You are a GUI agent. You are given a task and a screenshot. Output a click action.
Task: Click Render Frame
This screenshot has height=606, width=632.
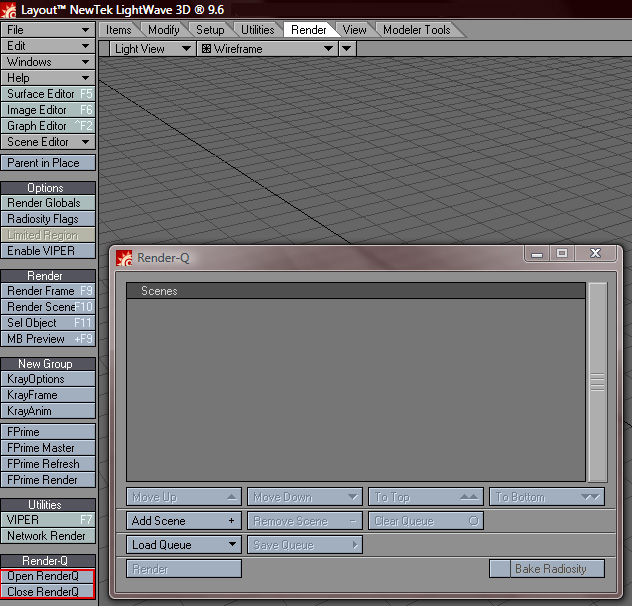[x=48, y=291]
